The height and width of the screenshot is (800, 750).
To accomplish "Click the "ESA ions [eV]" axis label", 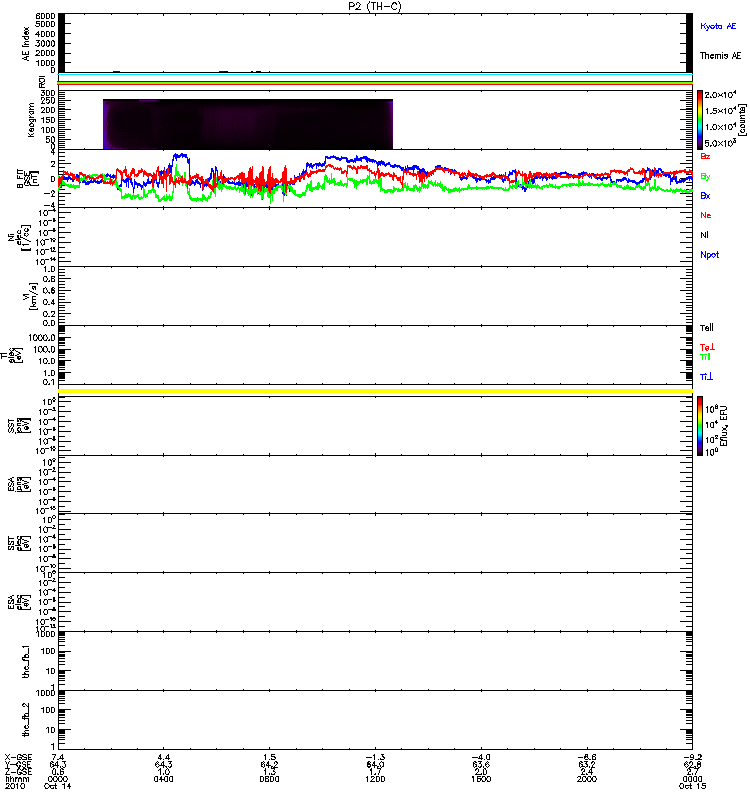I will [17, 485].
